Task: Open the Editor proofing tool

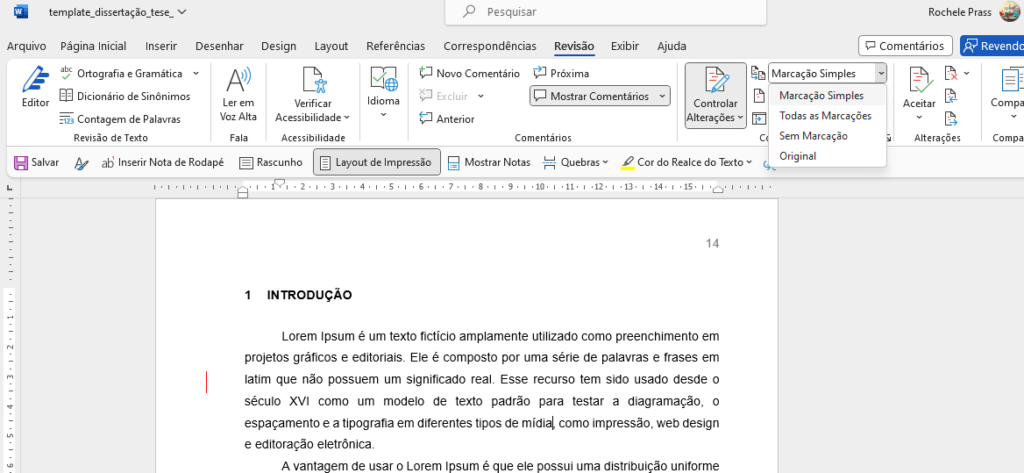Action: pyautogui.click(x=35, y=87)
